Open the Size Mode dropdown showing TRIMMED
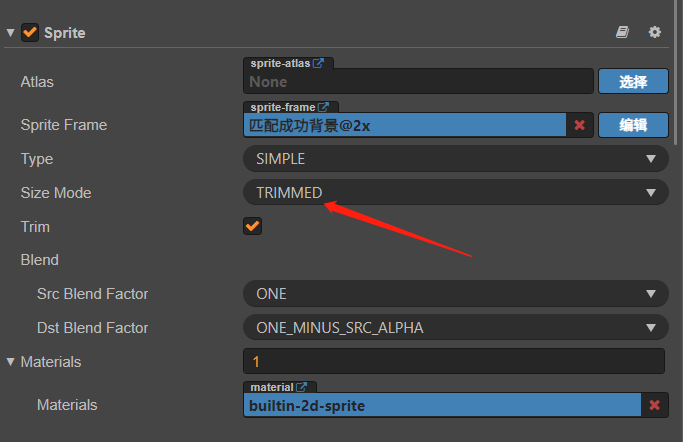Image resolution: width=683 pixels, height=442 pixels. (x=455, y=192)
